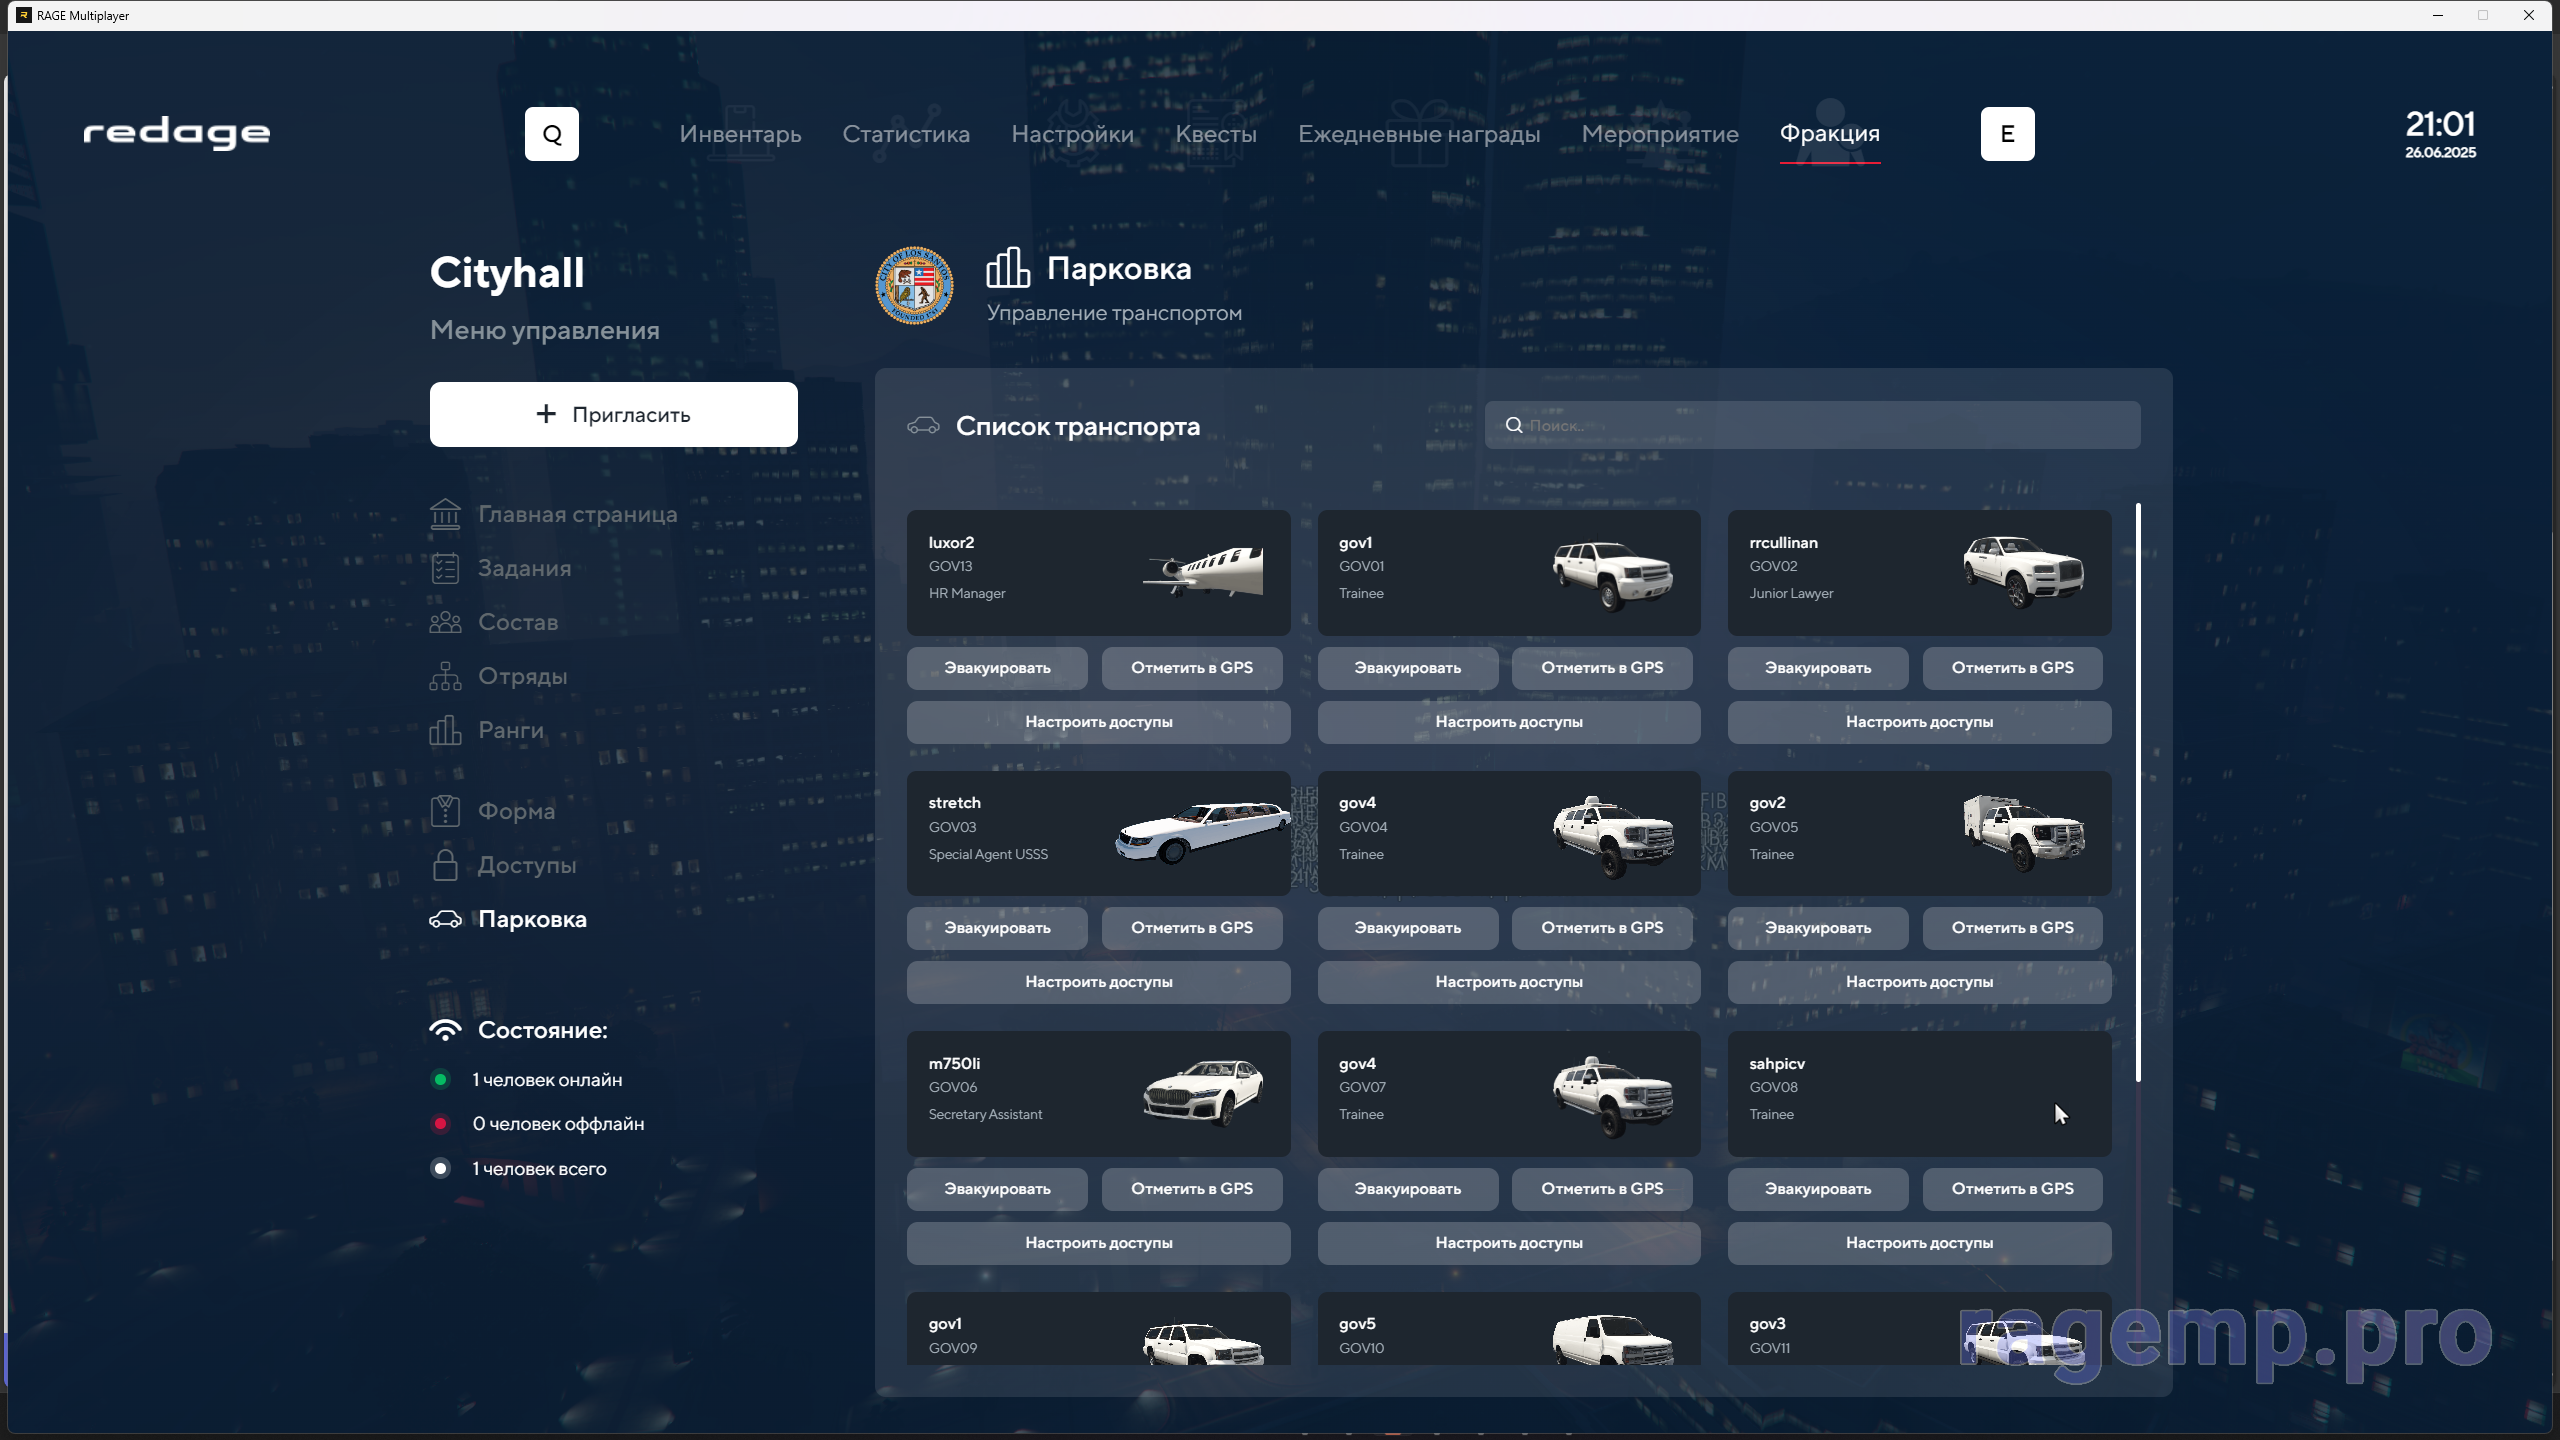2560x1440 pixels.
Task: Click the Пригласить button
Action: point(614,414)
